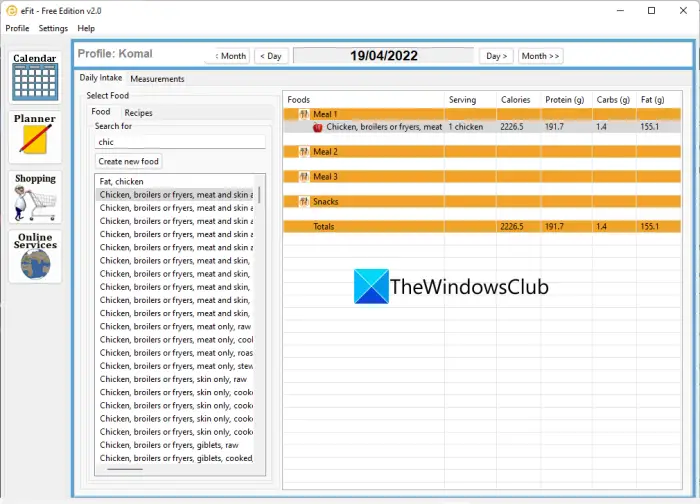The height and width of the screenshot is (504, 700).
Task: Select 'Chicken, broilers or fryers, skin only, raw'
Action: (175, 379)
